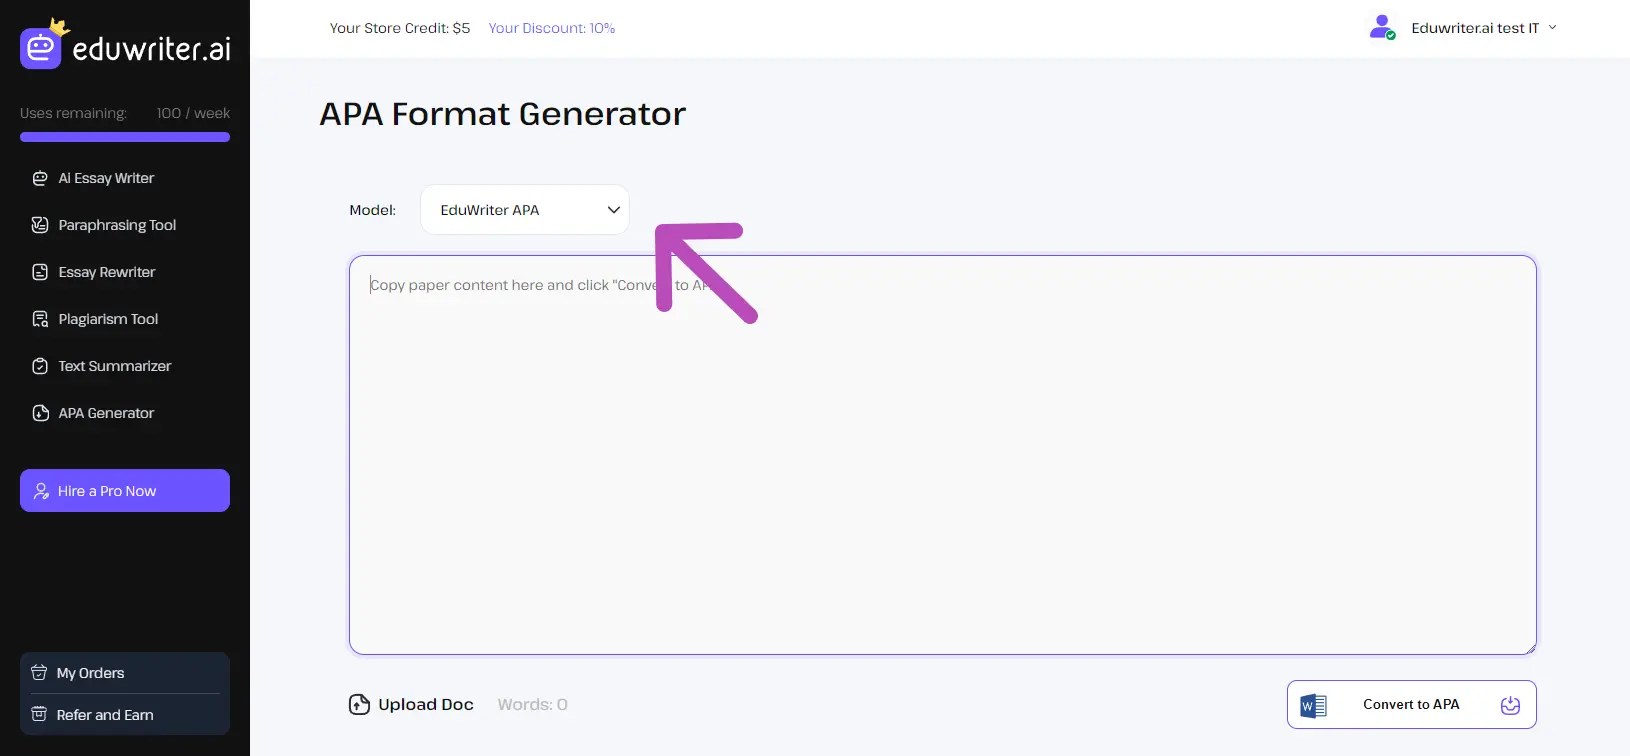Screen dimensions: 1630x756
Task: Click the Word document icon in Convert button
Action: pyautogui.click(x=1313, y=705)
